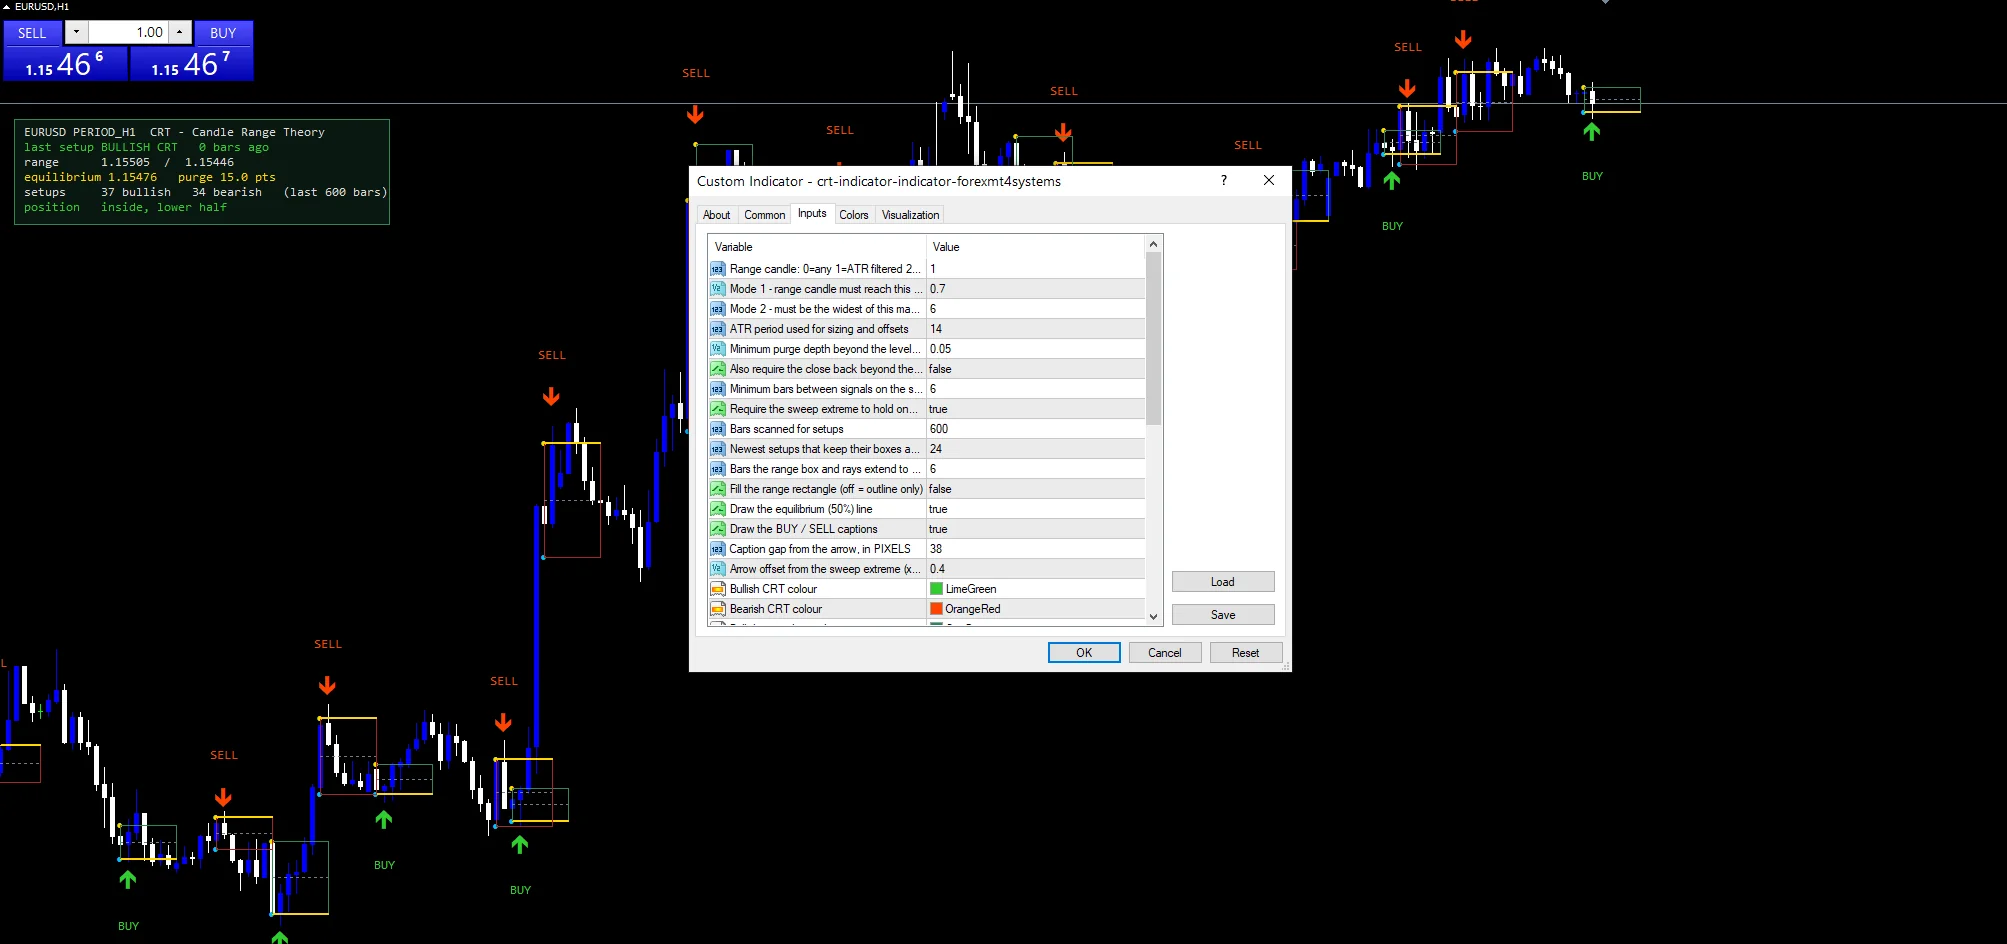Image resolution: width=2007 pixels, height=944 pixels.
Task: Click icon of Bars the range box extend row
Action: click(x=717, y=469)
